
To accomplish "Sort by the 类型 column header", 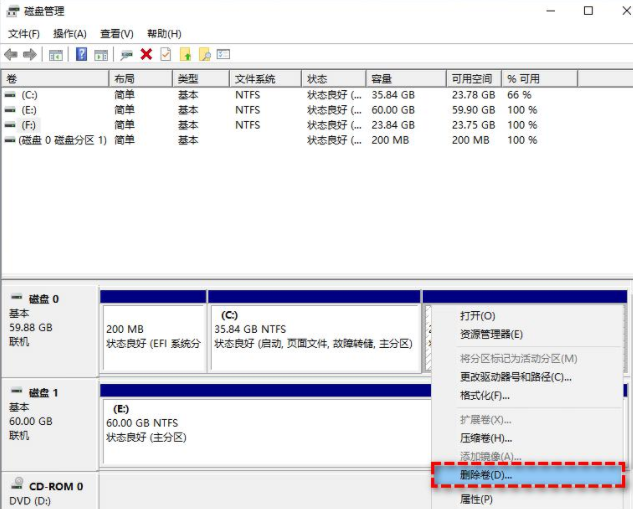I will 201,79.
